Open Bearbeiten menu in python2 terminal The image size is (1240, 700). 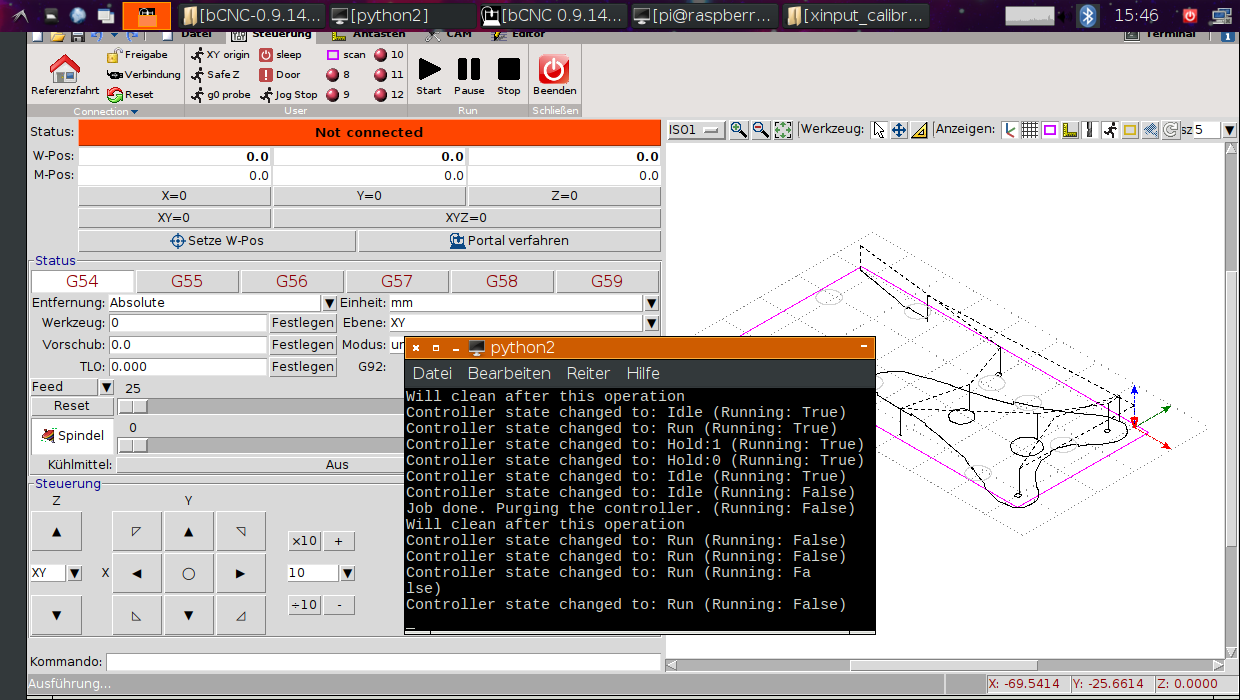tap(509, 373)
